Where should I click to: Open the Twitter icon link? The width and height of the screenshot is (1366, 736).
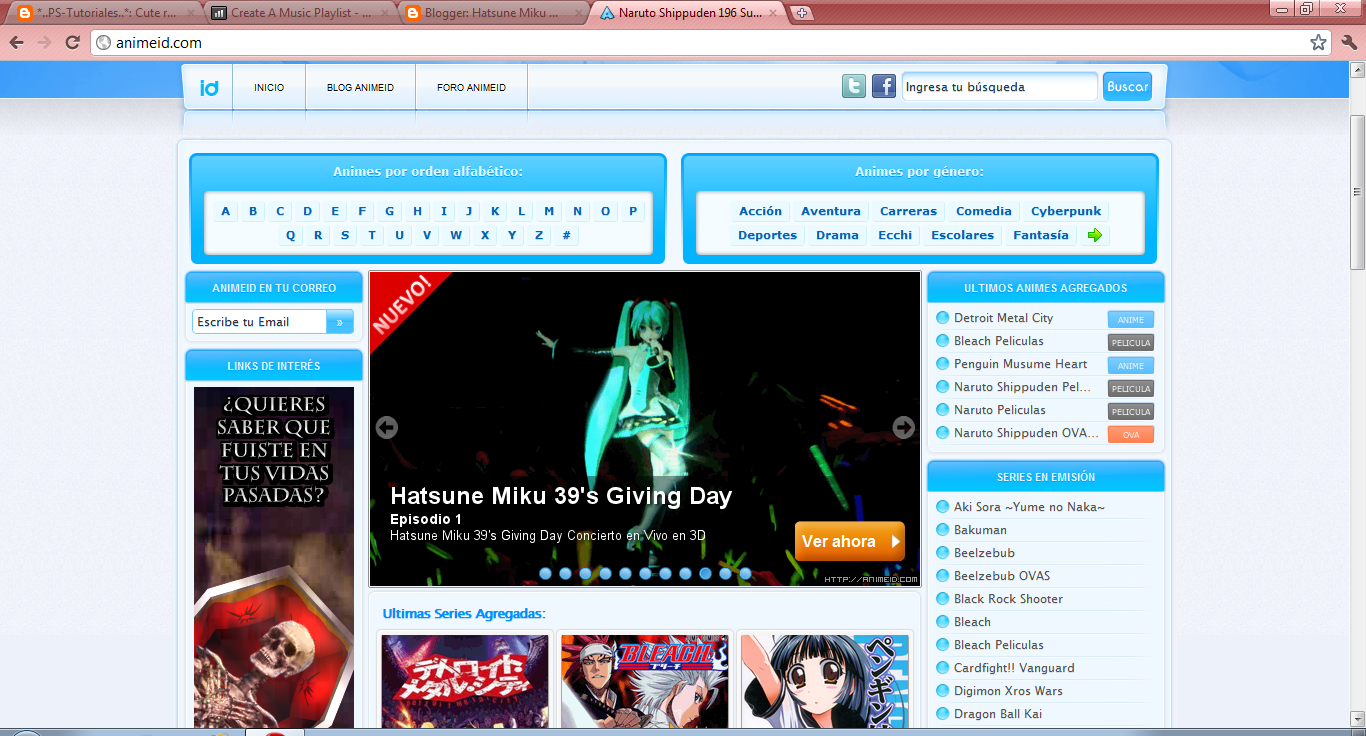tap(853, 86)
